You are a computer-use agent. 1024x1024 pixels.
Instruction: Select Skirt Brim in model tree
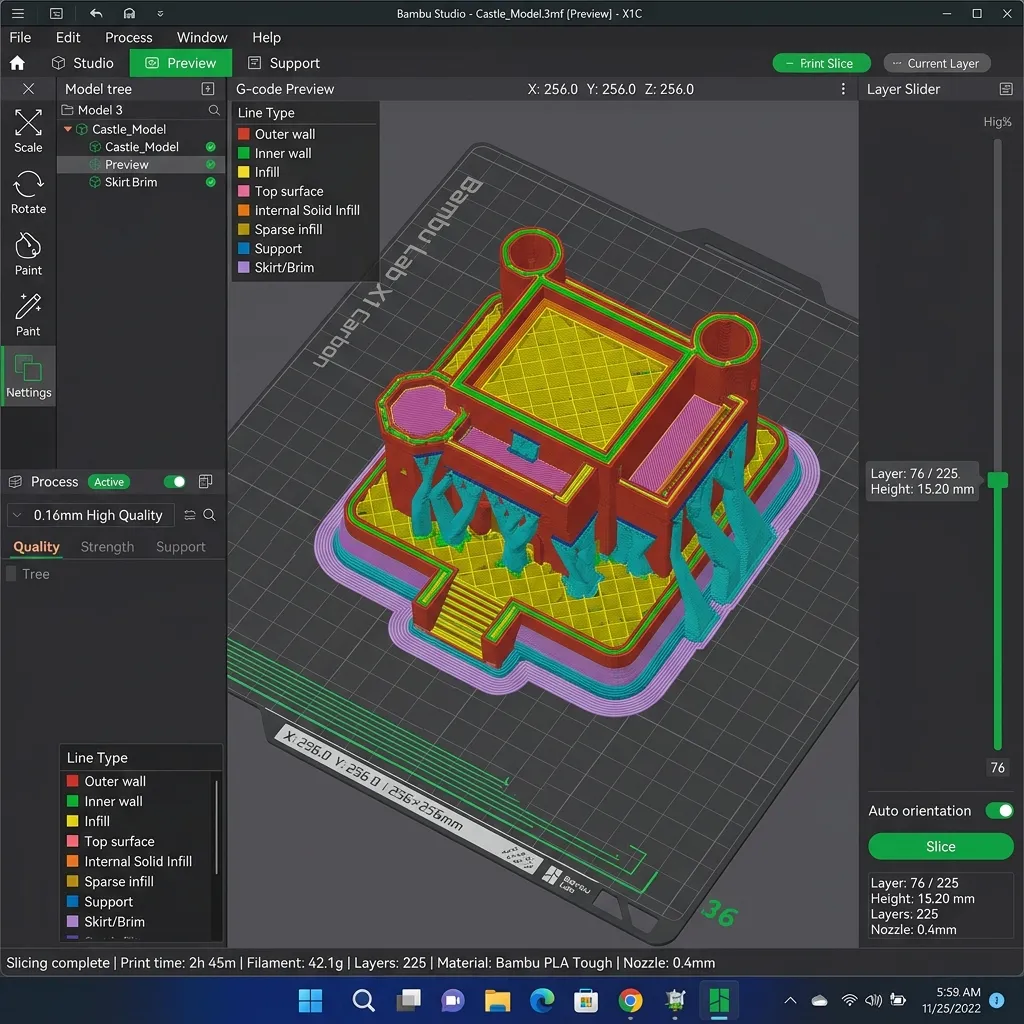pos(131,182)
